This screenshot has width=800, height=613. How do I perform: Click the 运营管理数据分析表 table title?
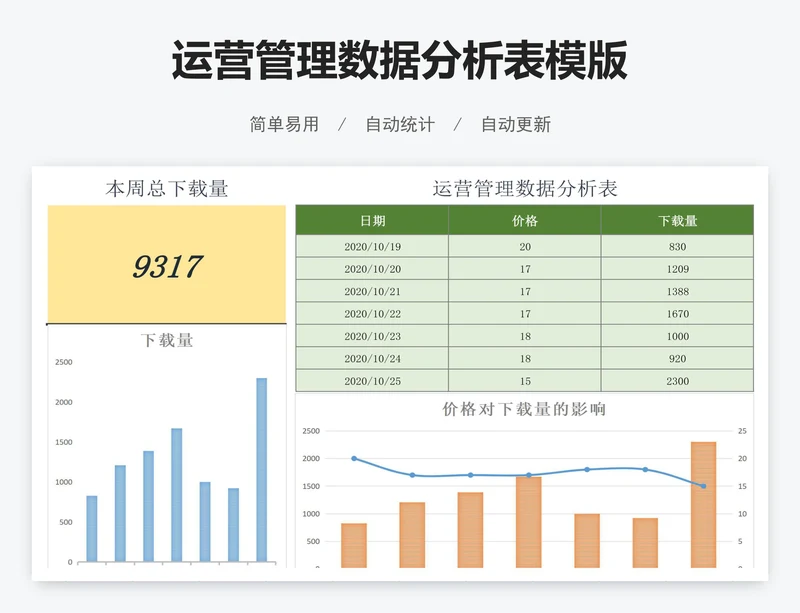tap(525, 189)
